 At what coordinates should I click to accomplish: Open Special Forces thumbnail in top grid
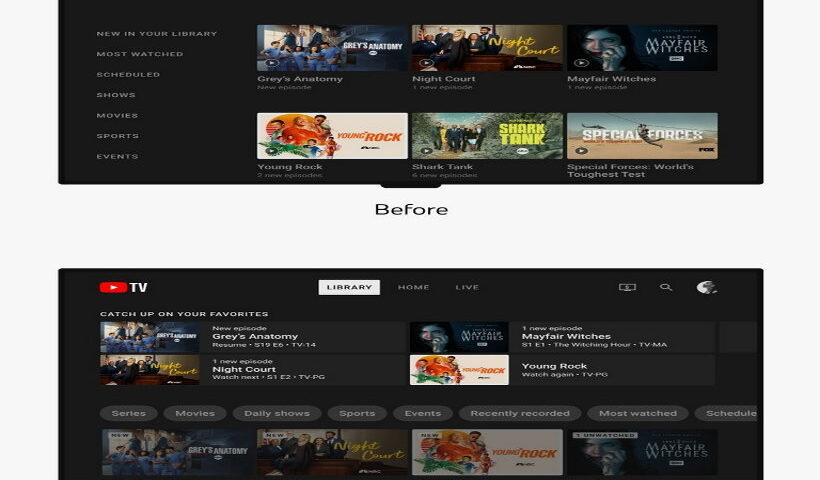pyautogui.click(x=642, y=136)
